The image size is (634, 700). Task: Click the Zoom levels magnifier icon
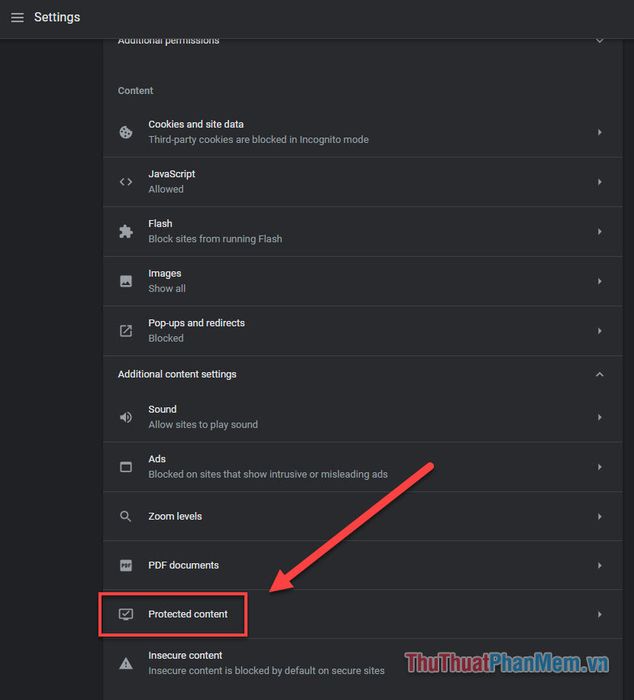[x=126, y=517]
